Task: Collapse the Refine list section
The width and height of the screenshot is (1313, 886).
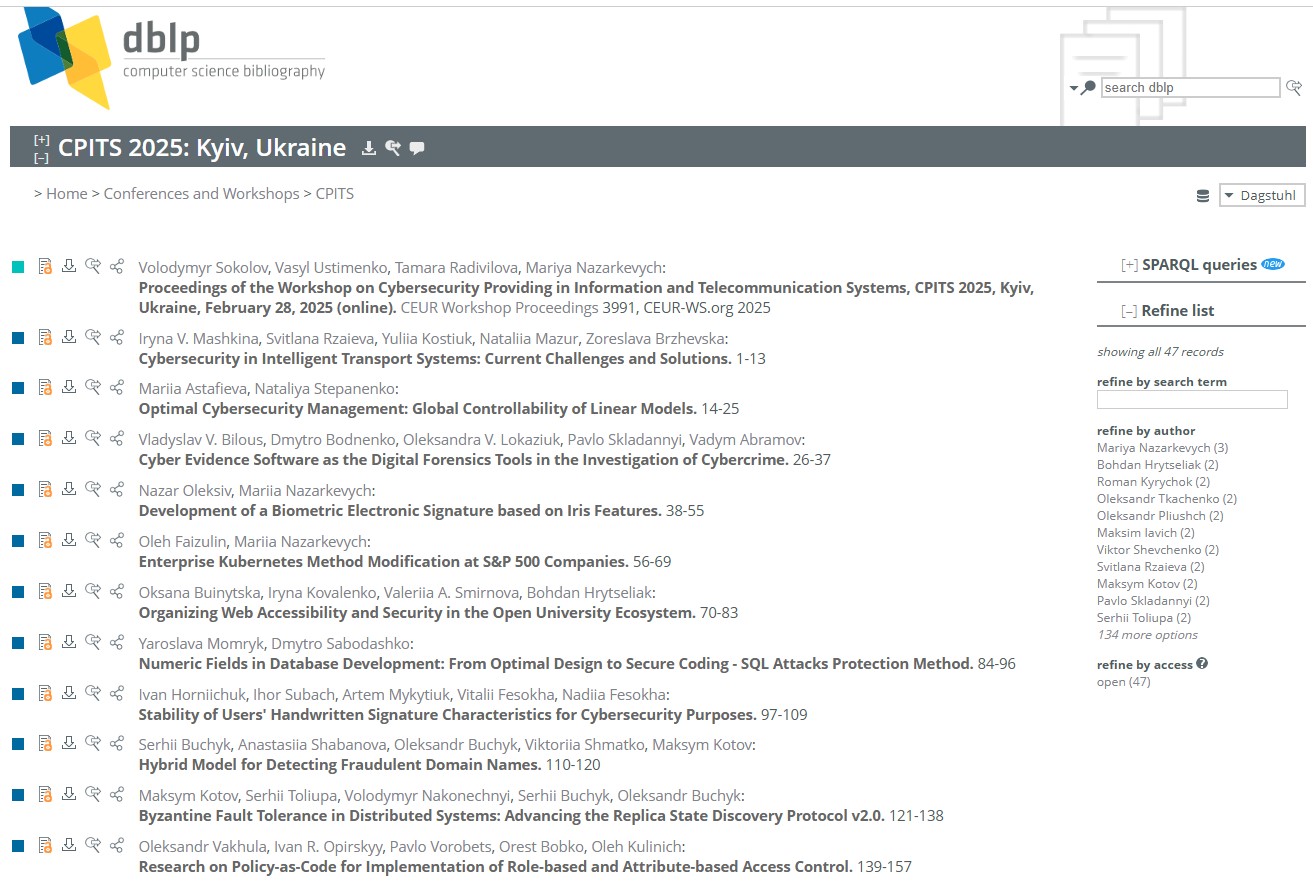Action: 1129,311
